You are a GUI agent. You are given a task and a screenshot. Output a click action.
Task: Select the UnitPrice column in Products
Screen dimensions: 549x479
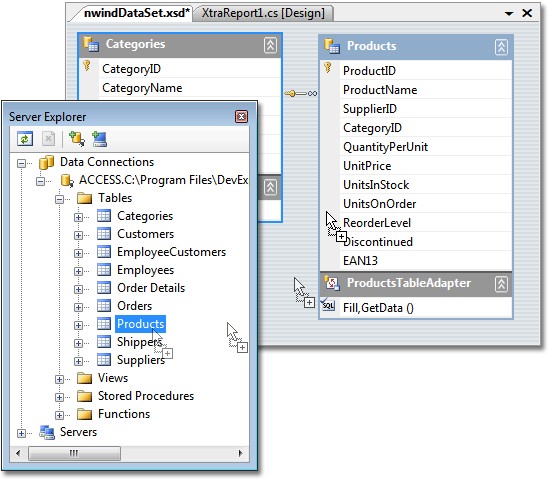tap(367, 166)
